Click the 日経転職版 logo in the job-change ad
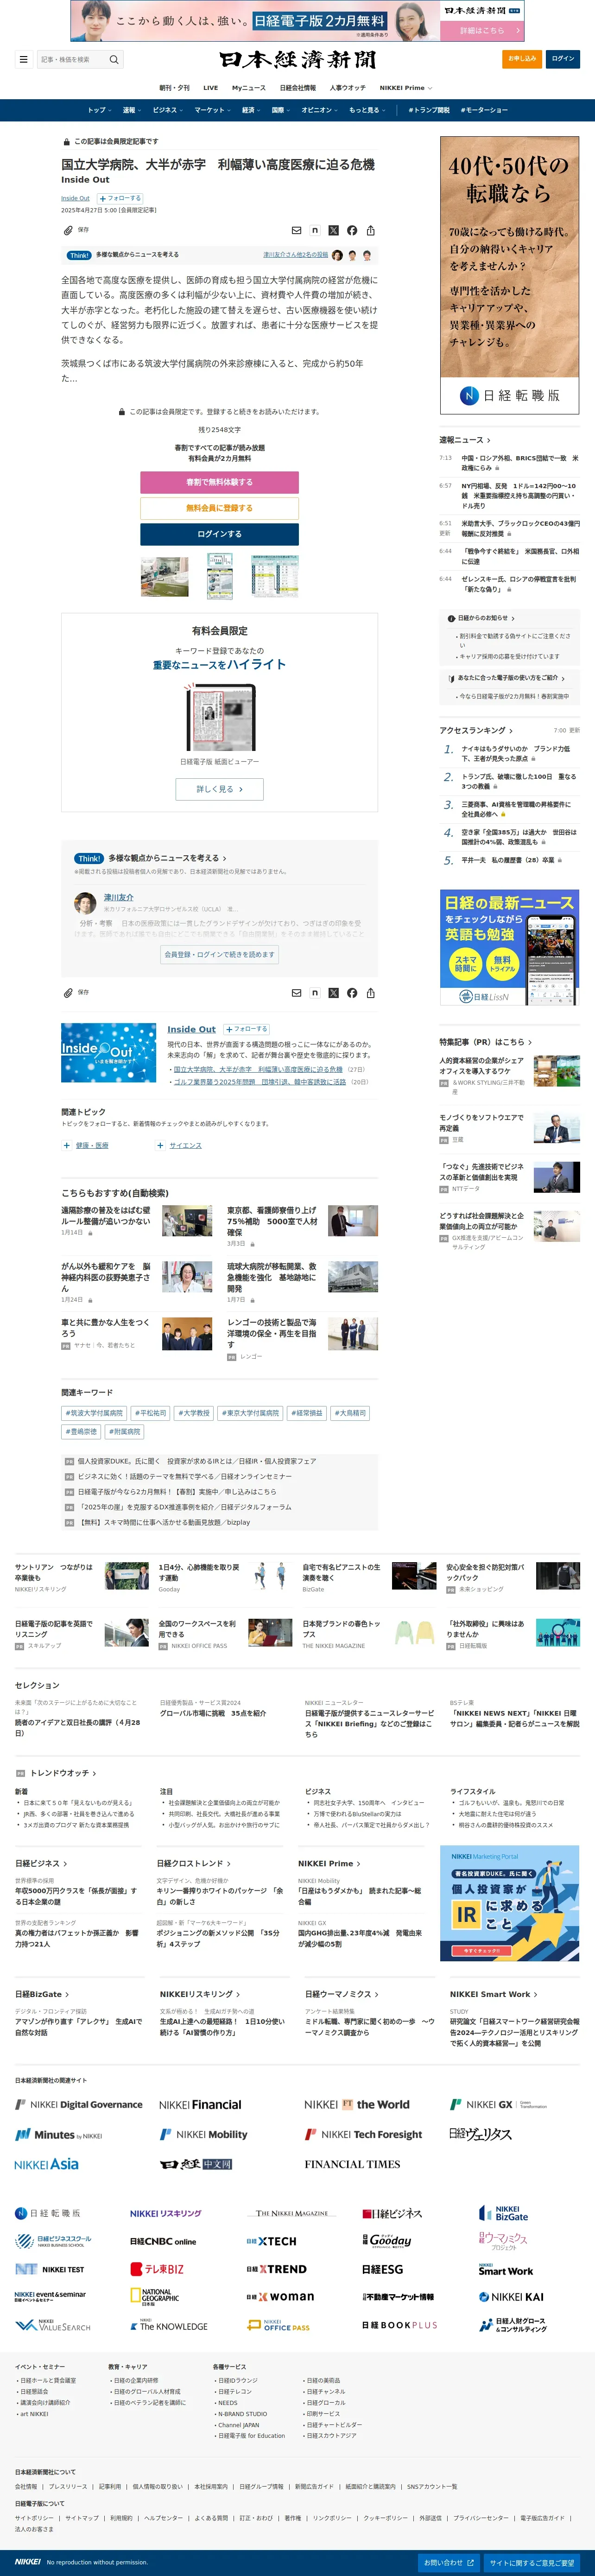The width and height of the screenshot is (595, 2576). click(x=510, y=395)
